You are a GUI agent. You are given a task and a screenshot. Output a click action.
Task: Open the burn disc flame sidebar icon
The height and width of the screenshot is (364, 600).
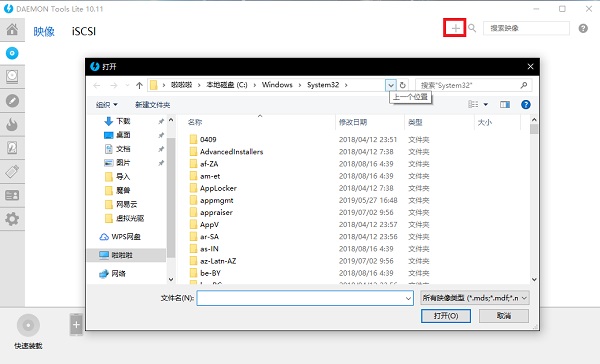coord(12,124)
